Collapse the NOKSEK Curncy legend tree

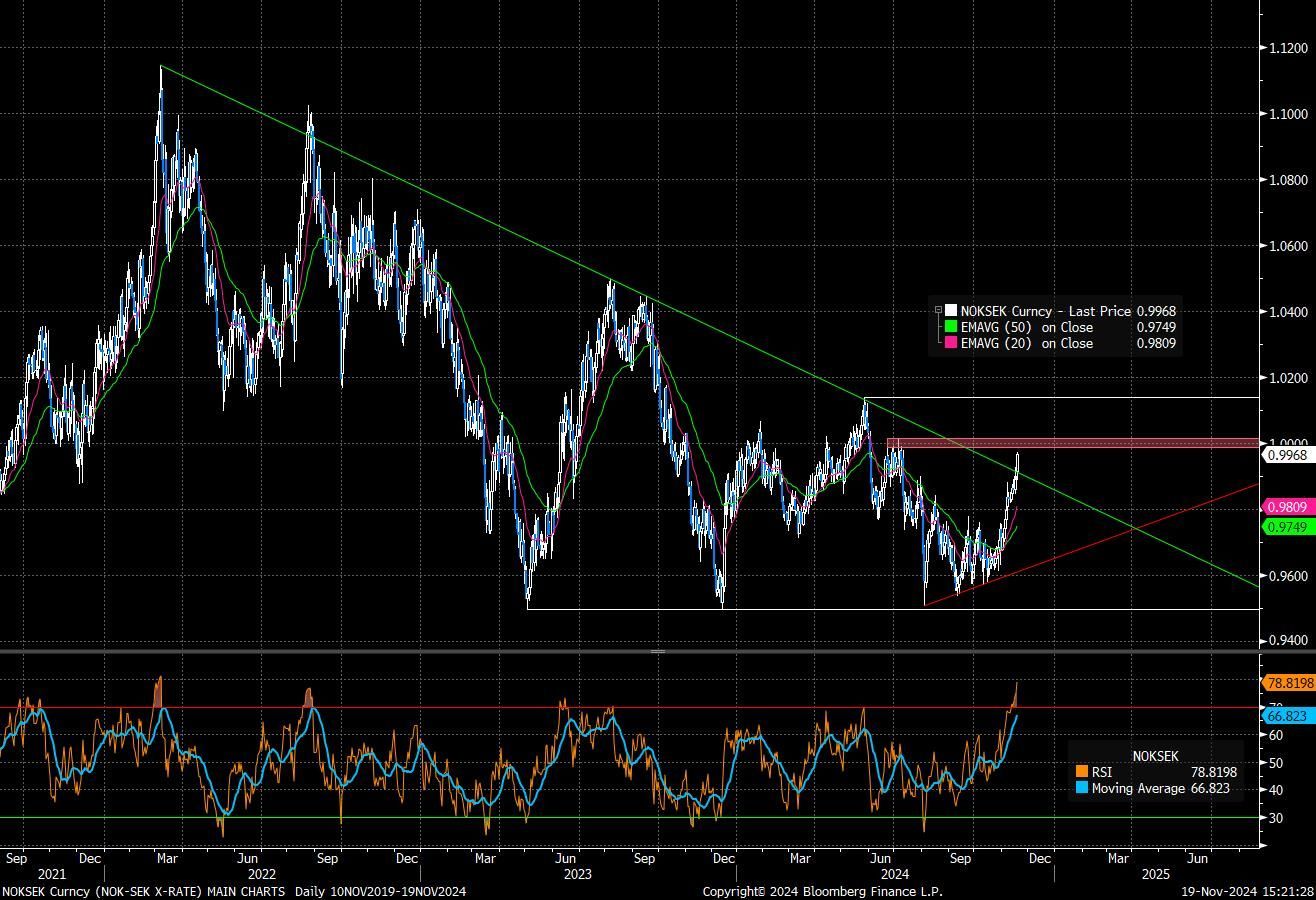pyautogui.click(x=938, y=311)
